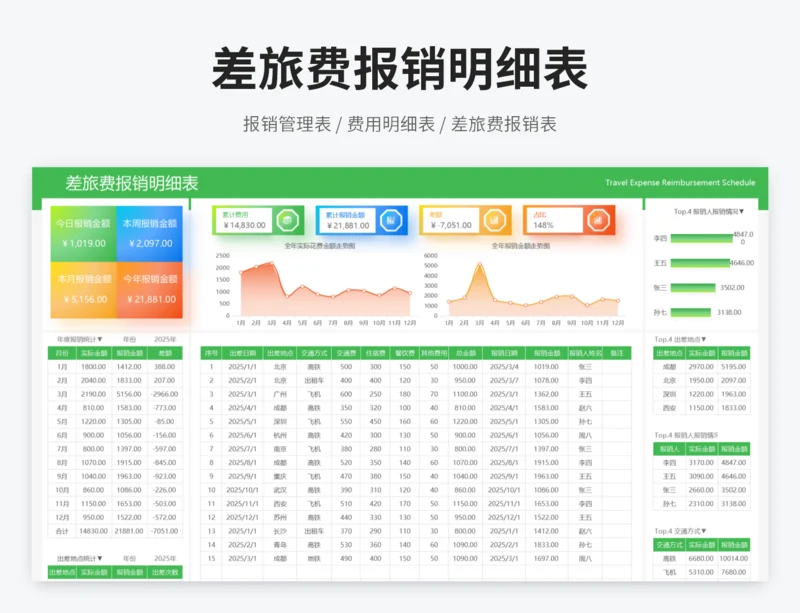800x613 pixels.
Task: Click the 住宿费 column header
Action: click(376, 353)
